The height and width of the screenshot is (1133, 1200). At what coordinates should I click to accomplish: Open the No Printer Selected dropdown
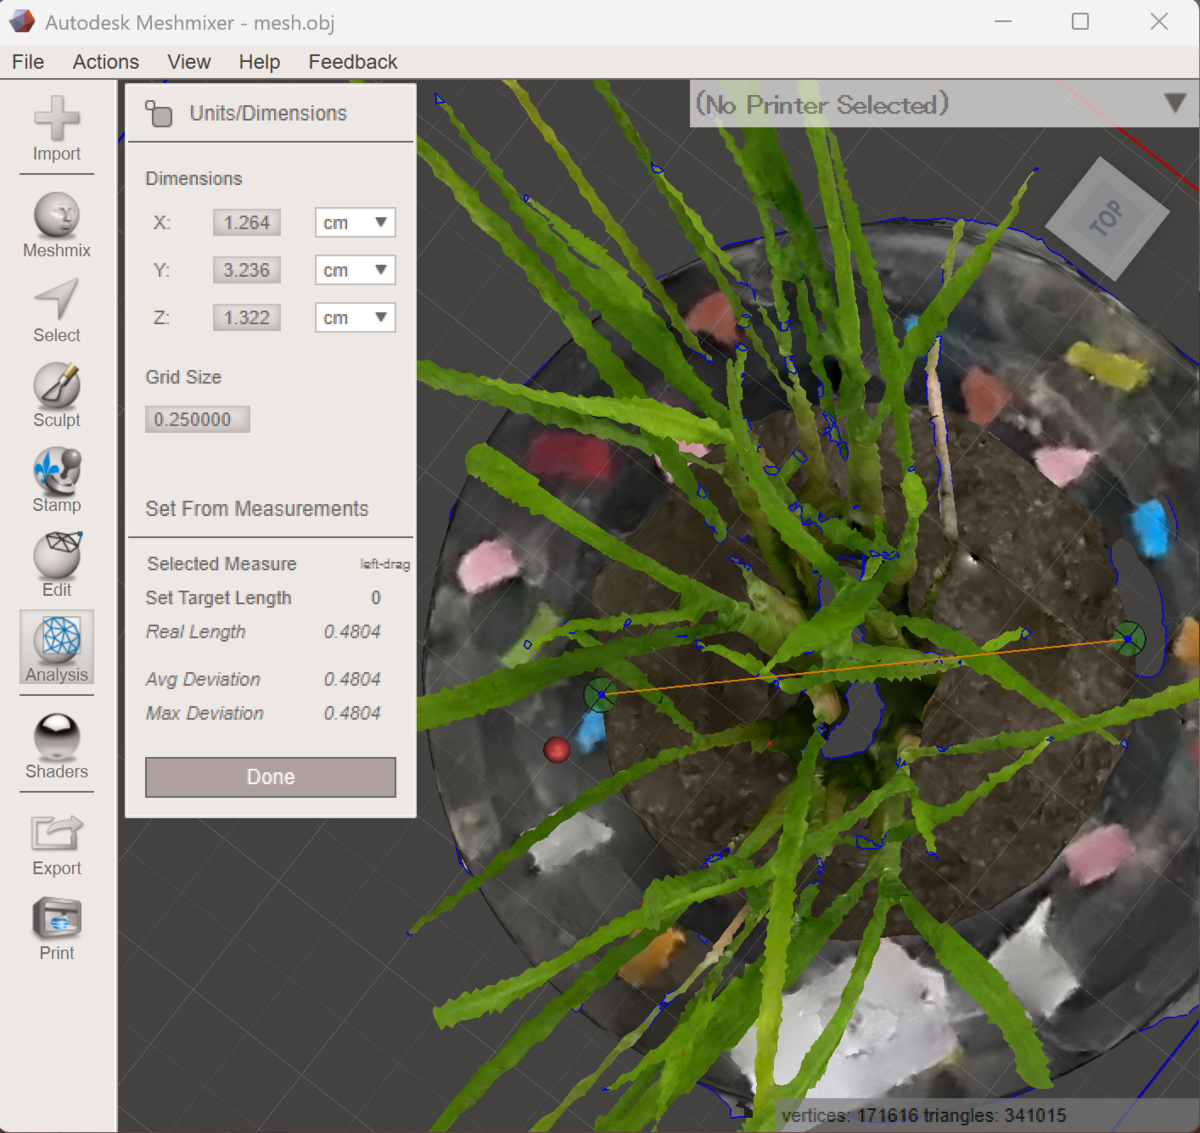(x=944, y=104)
